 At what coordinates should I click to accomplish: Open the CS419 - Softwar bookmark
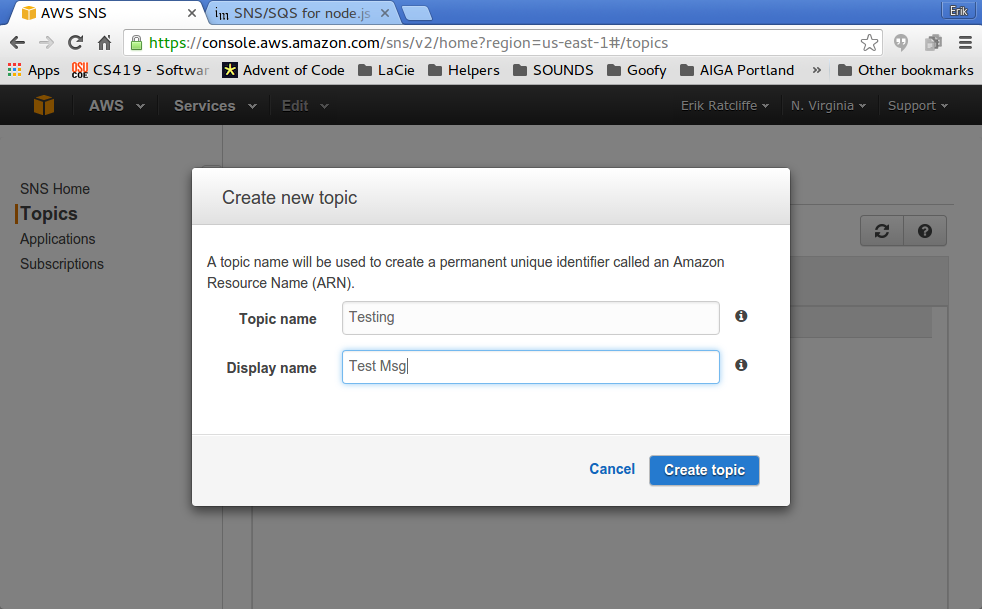140,70
